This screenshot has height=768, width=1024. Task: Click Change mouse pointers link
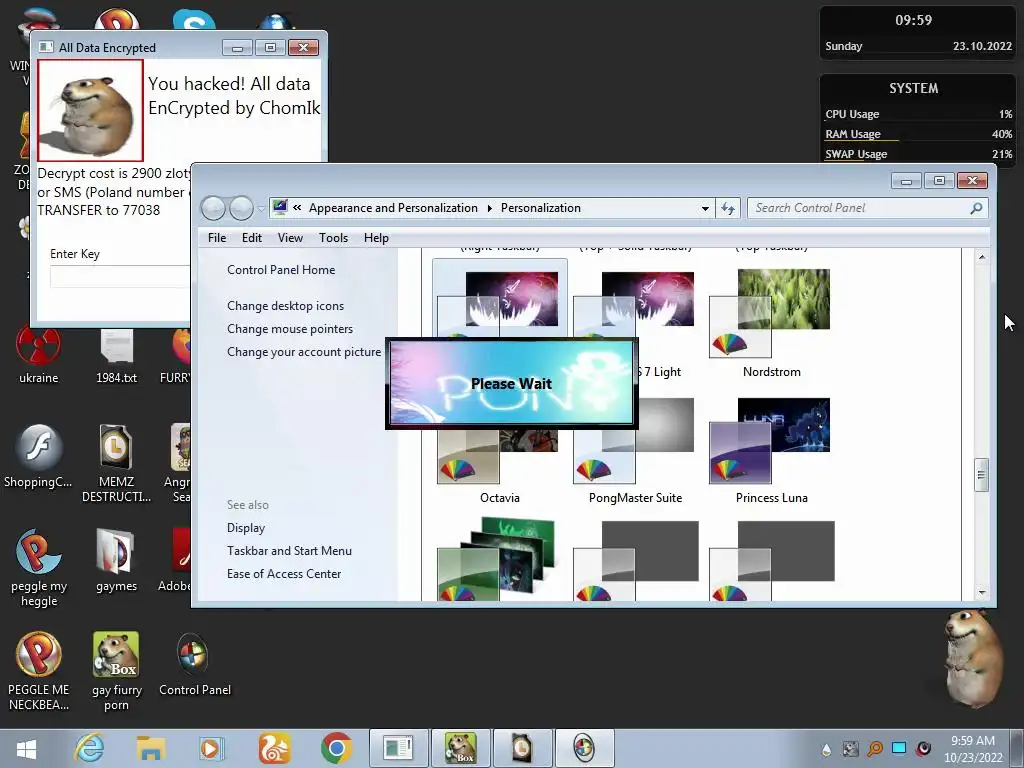click(x=290, y=328)
